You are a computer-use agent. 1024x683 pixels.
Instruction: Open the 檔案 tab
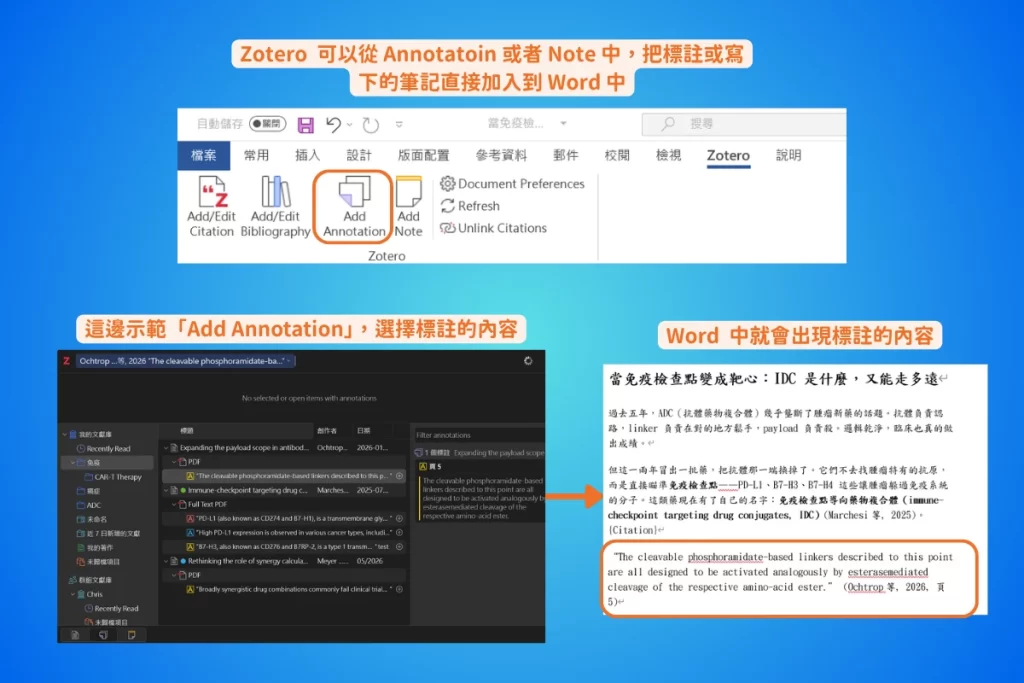tap(203, 155)
